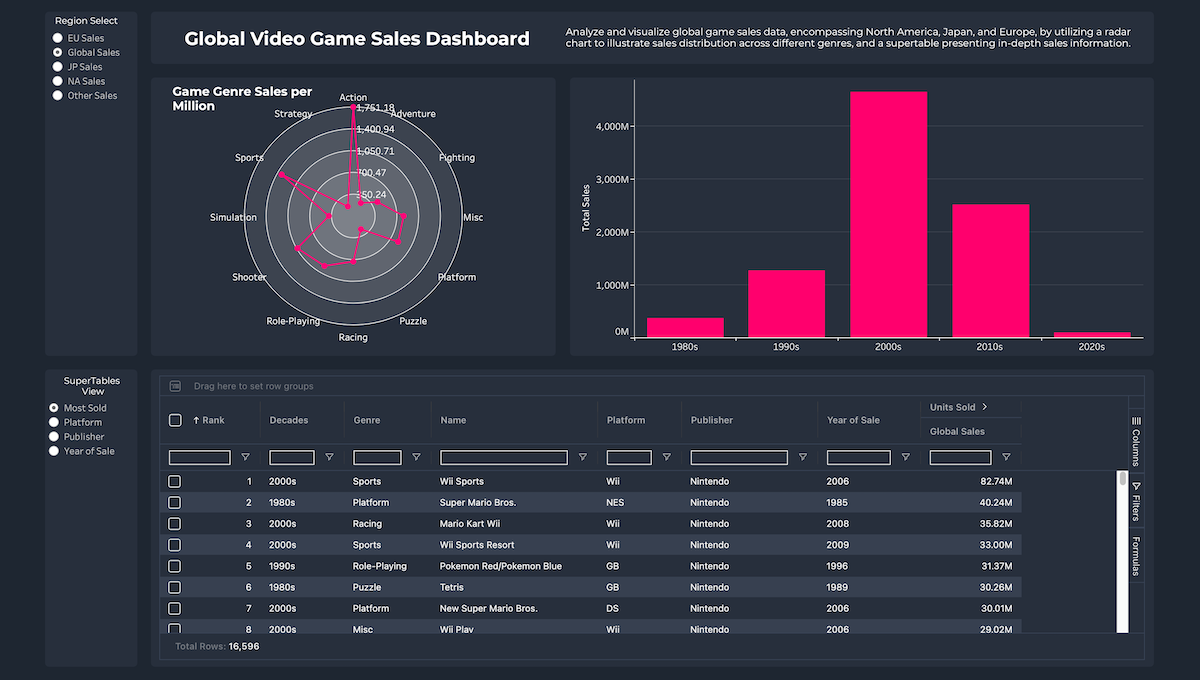Open the Columns side panel tab
The height and width of the screenshot is (680, 1200).
1135,441
